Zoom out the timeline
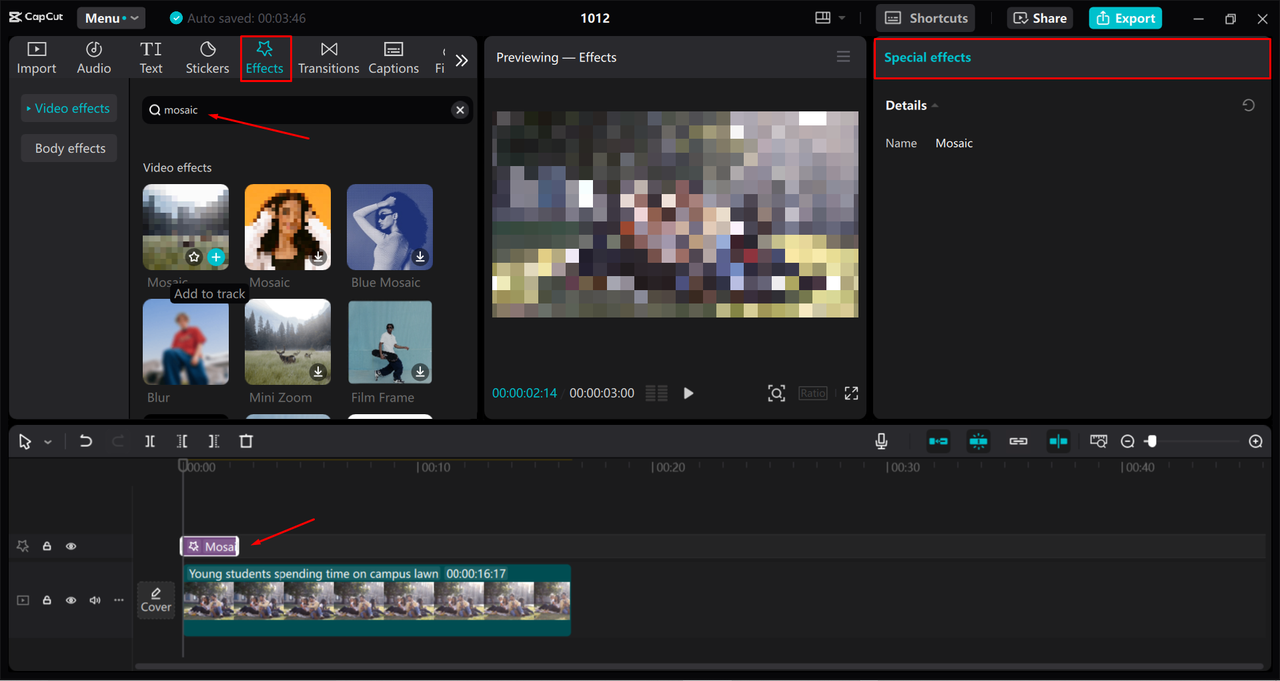1280x681 pixels. tap(1128, 441)
